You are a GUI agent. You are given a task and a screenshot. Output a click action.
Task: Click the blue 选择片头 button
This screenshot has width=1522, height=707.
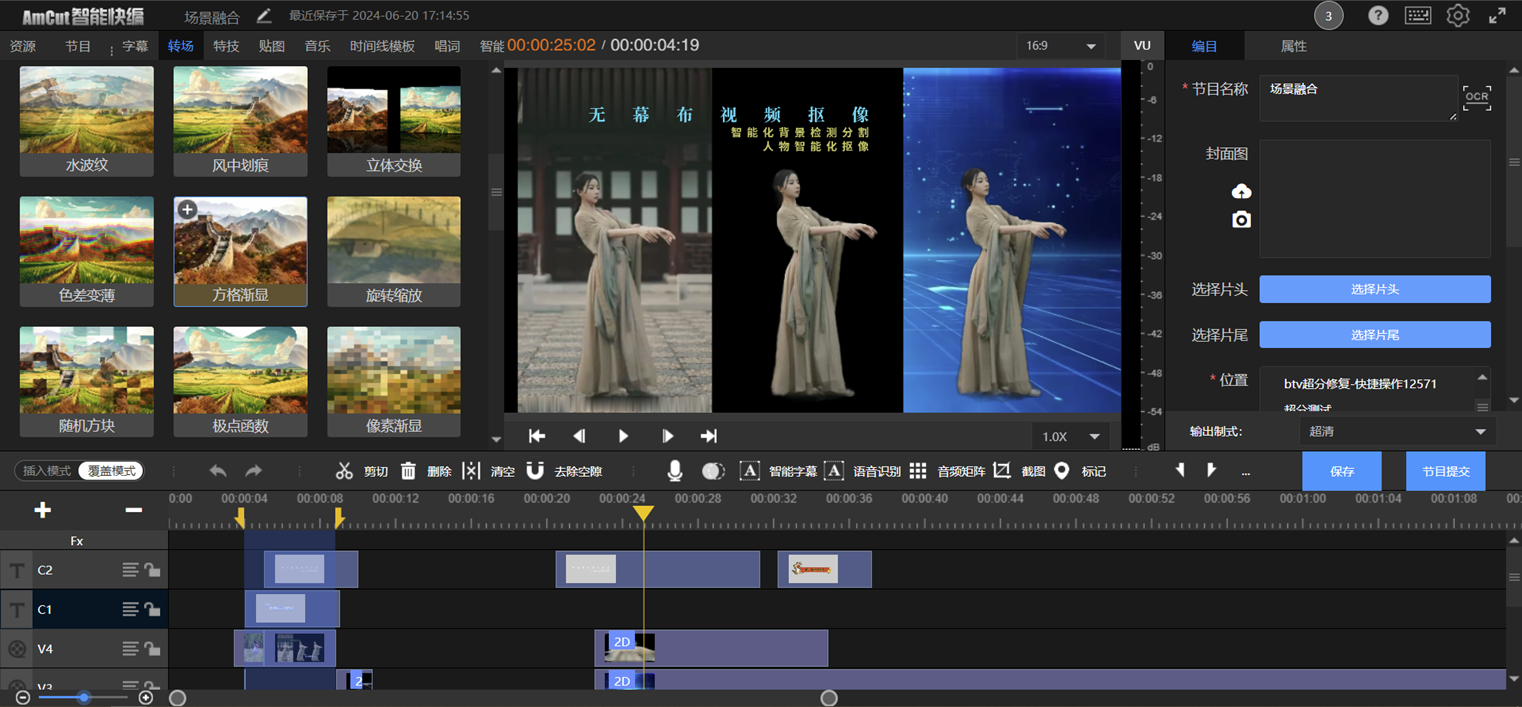pyautogui.click(x=1374, y=290)
